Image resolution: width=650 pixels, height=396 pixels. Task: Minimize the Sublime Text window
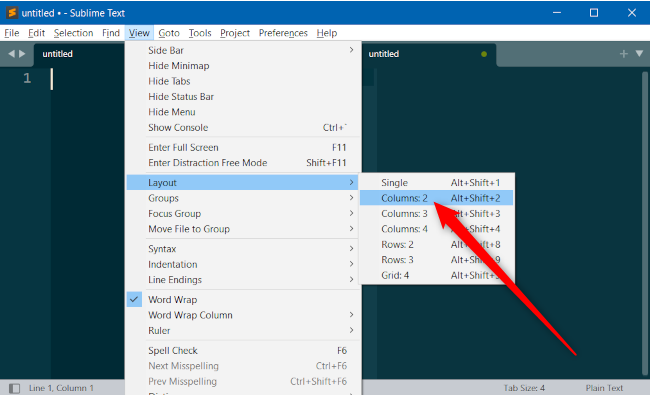[557, 13]
